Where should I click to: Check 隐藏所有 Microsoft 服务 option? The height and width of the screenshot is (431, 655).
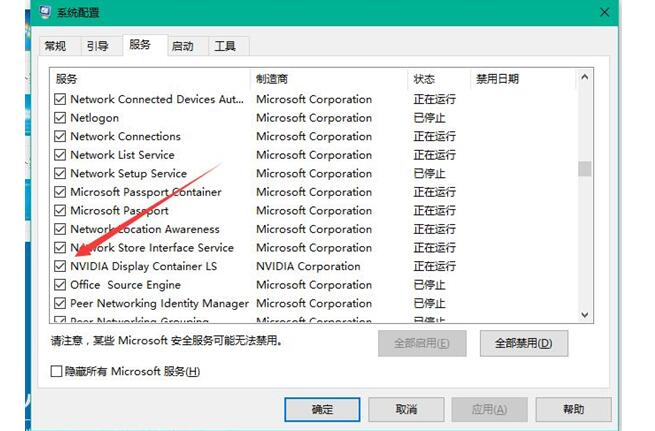tap(56, 371)
